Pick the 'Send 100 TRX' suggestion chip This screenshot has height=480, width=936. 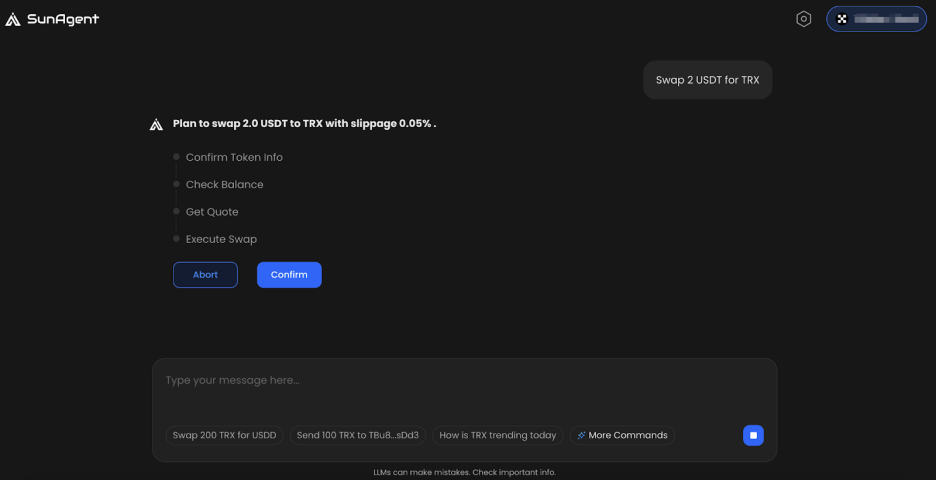pos(358,435)
